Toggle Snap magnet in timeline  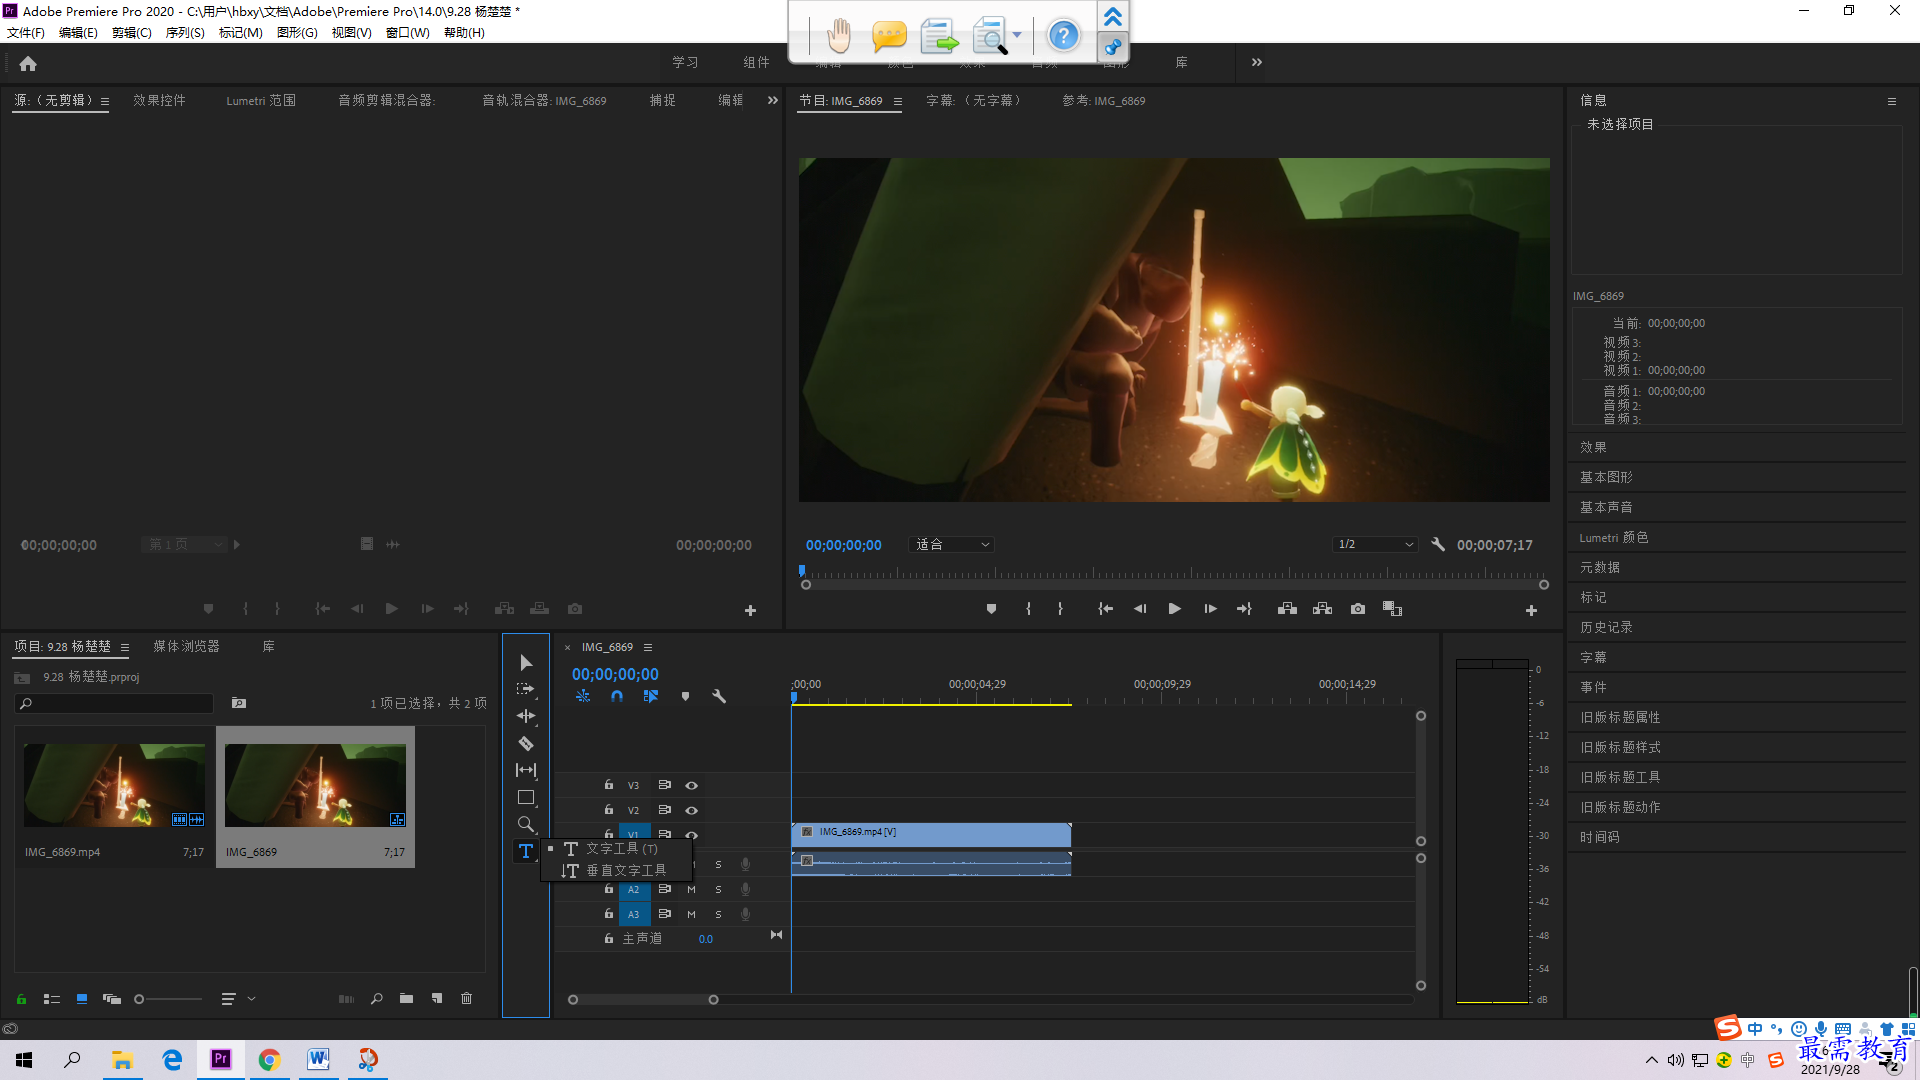617,696
